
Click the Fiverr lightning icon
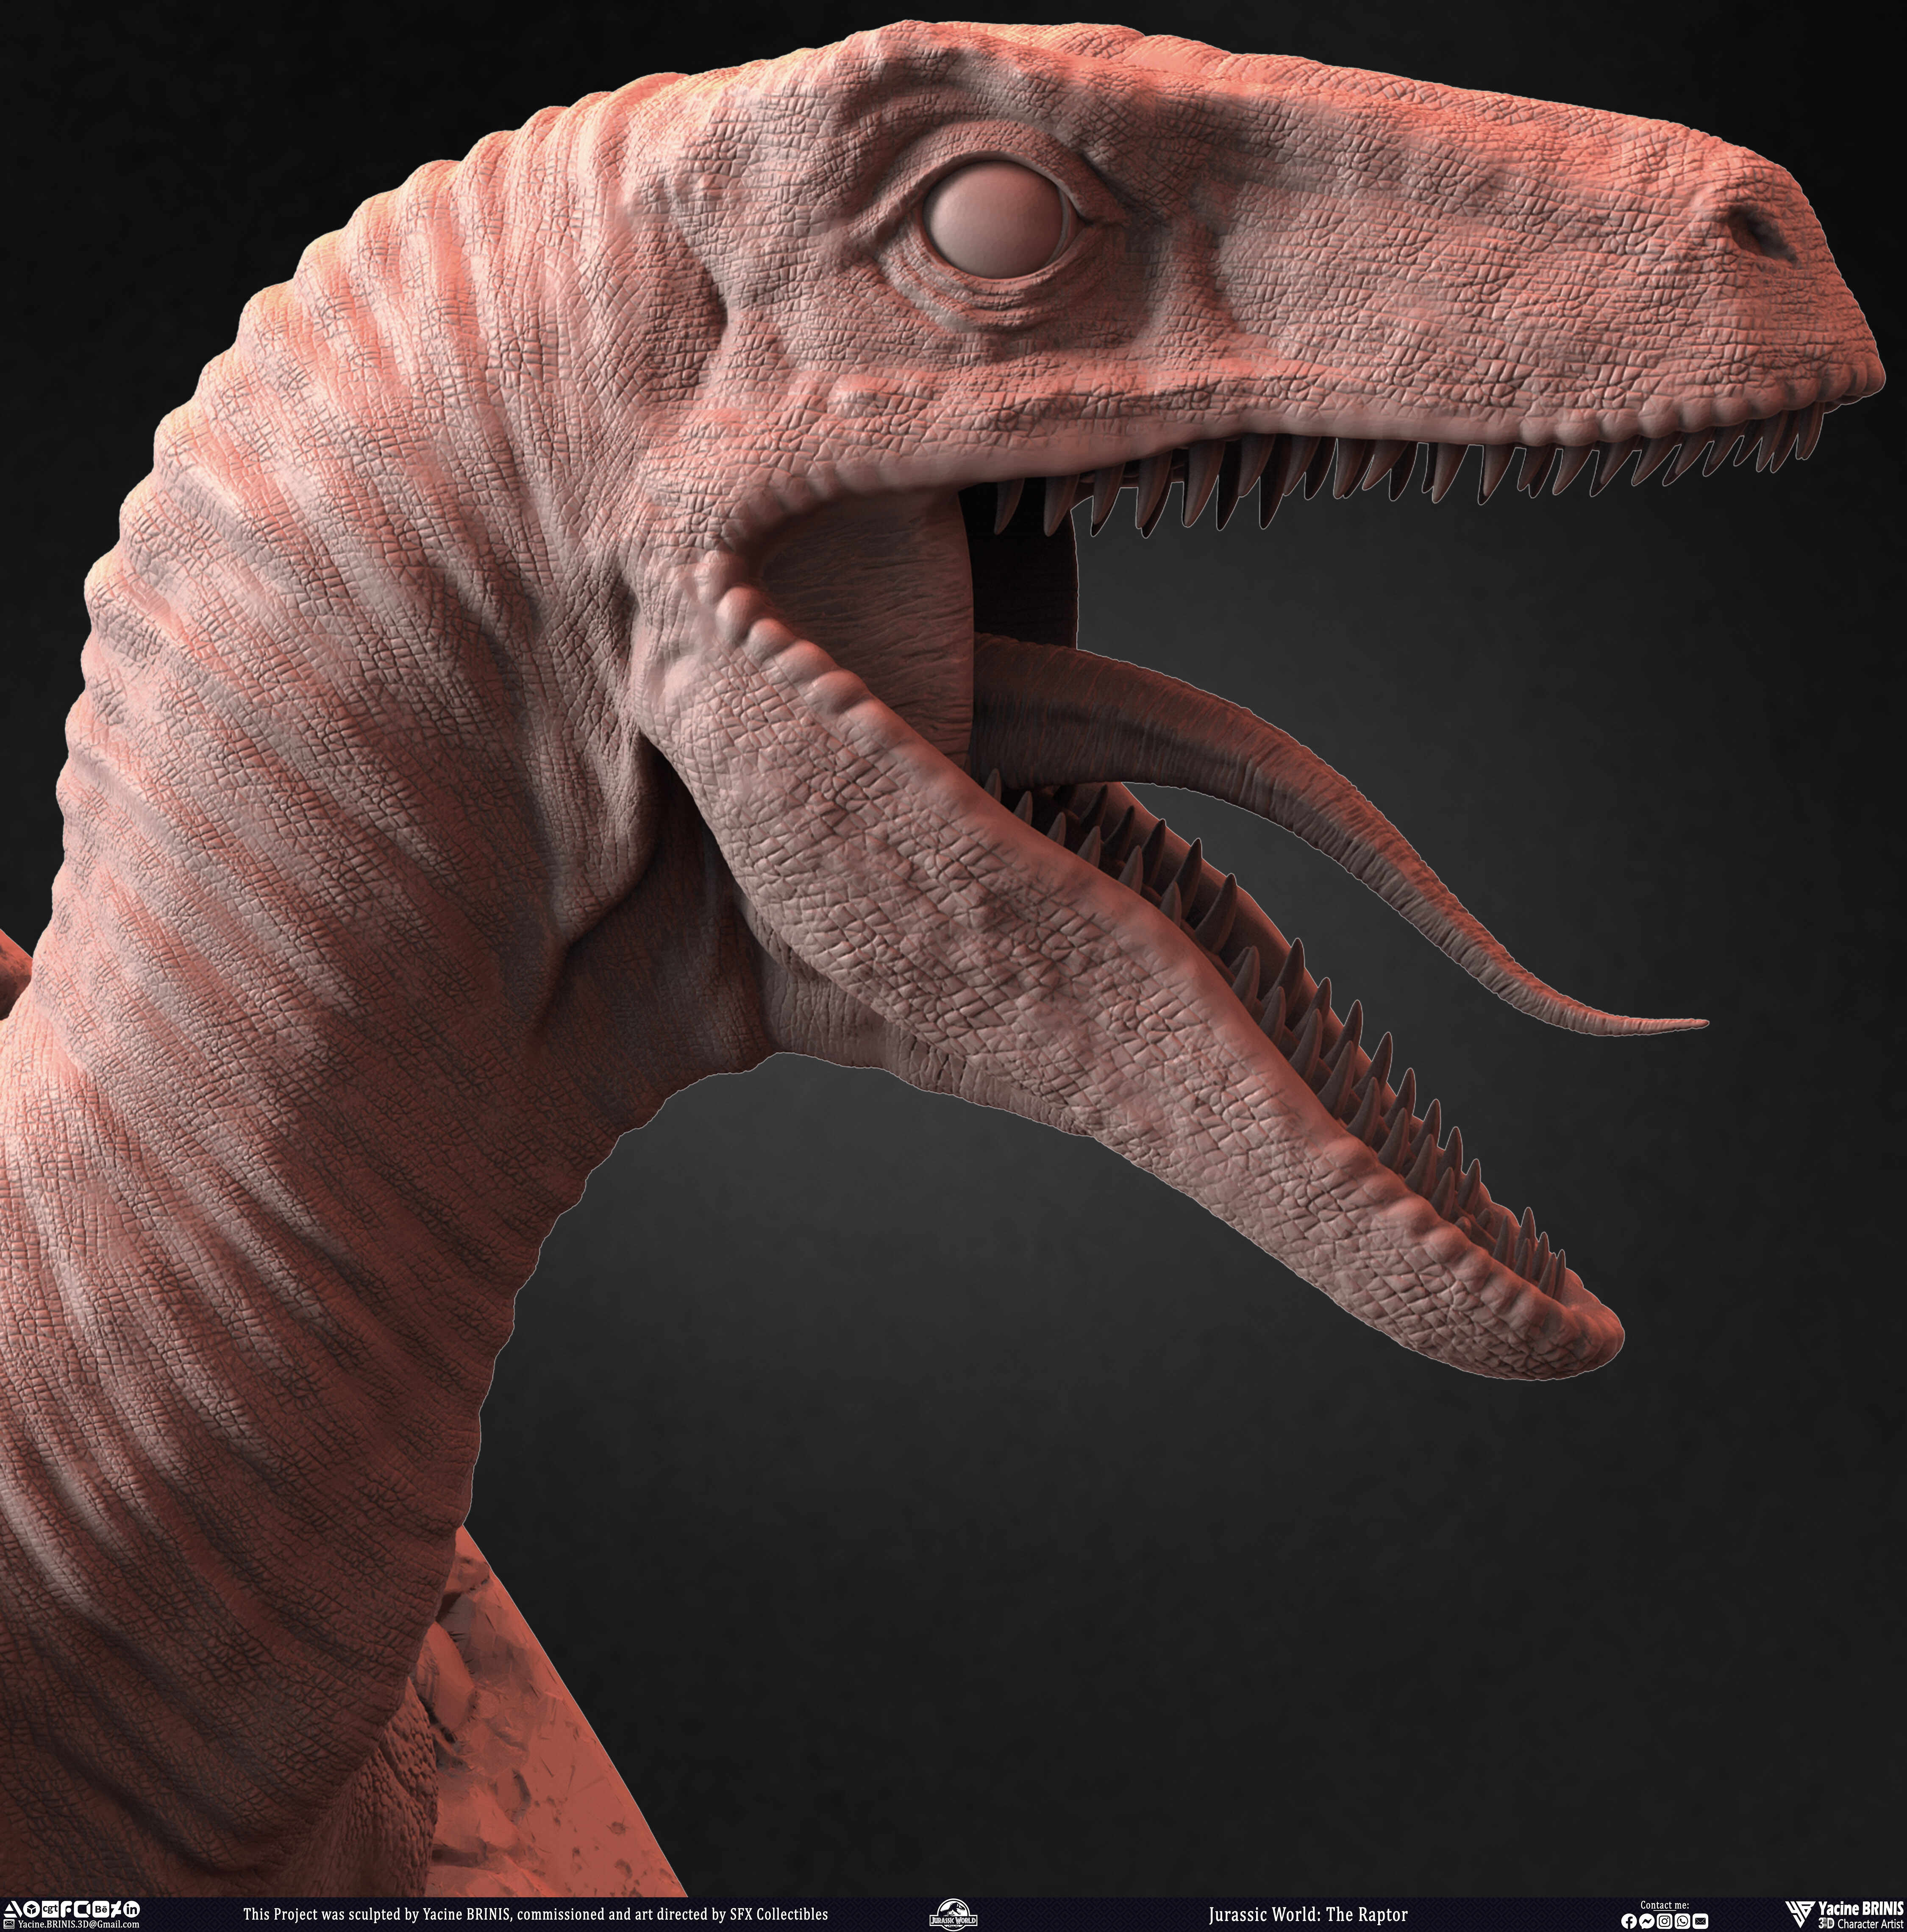tap(116, 1910)
